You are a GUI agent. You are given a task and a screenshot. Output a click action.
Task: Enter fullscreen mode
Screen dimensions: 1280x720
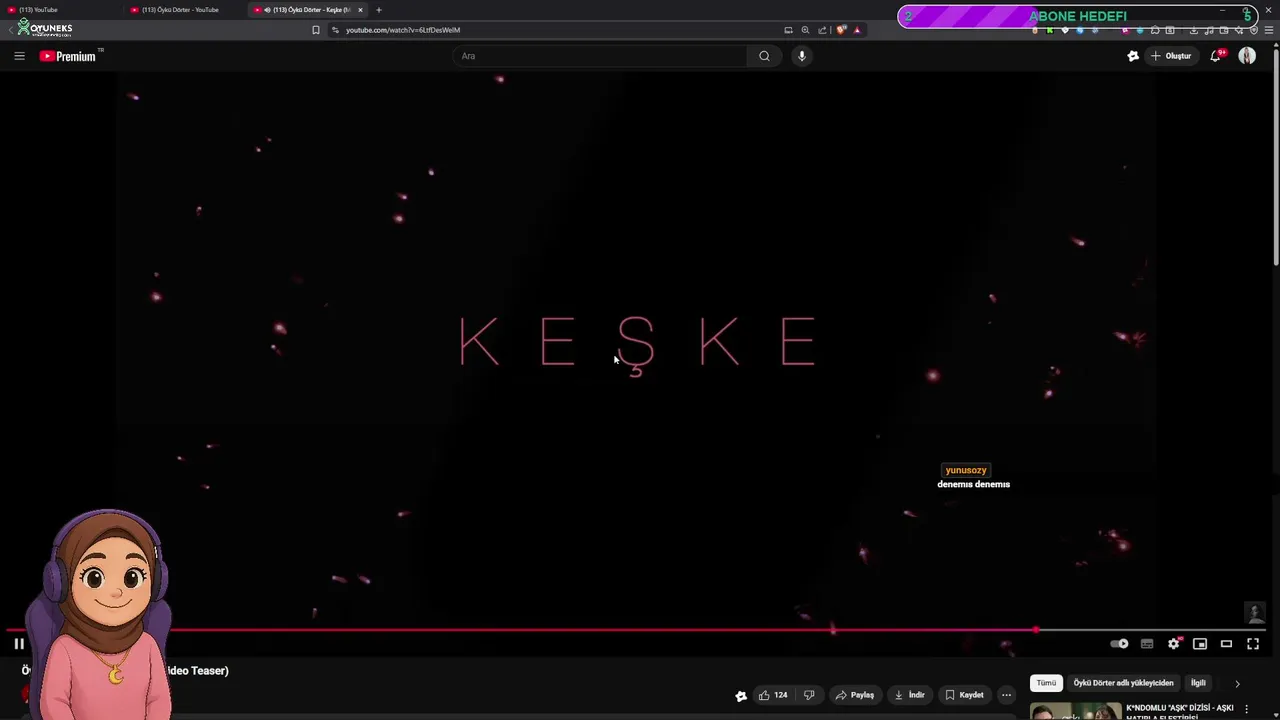(1253, 644)
